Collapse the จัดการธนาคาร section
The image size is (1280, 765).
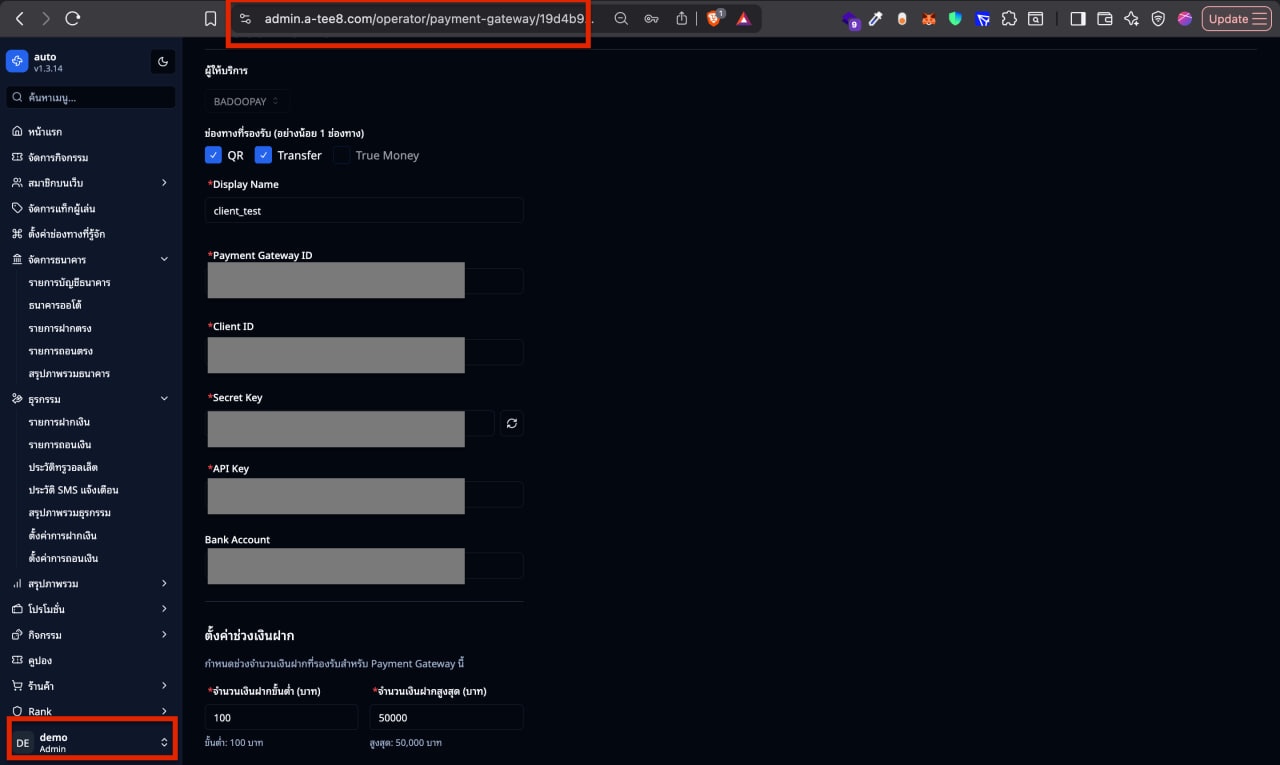pyautogui.click(x=91, y=258)
